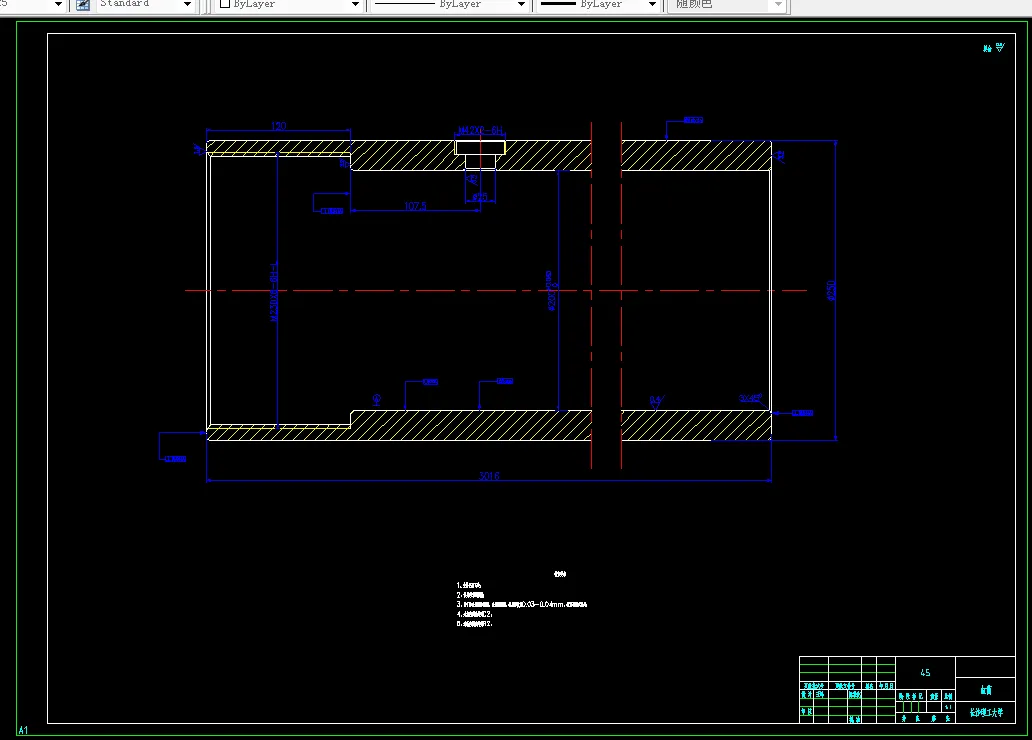Select the surface roughness symbol at top right
Screen dimensions: 1032x740
[999, 47]
